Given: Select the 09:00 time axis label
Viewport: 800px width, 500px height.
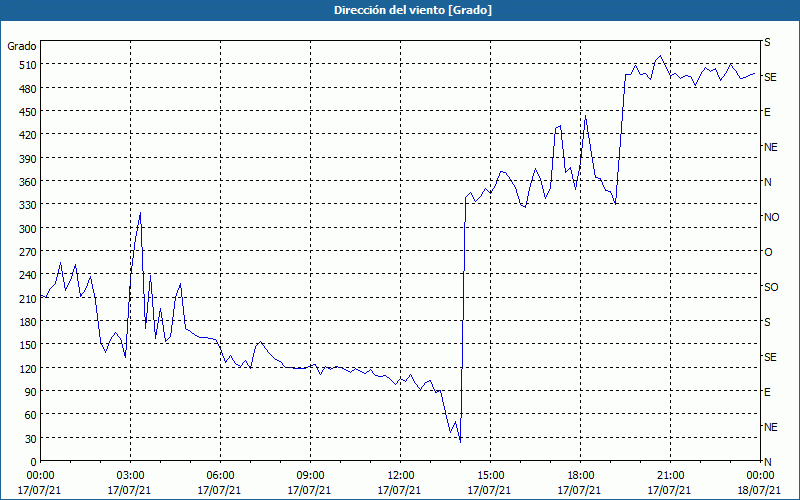Looking at the screenshot, I should 310,476.
